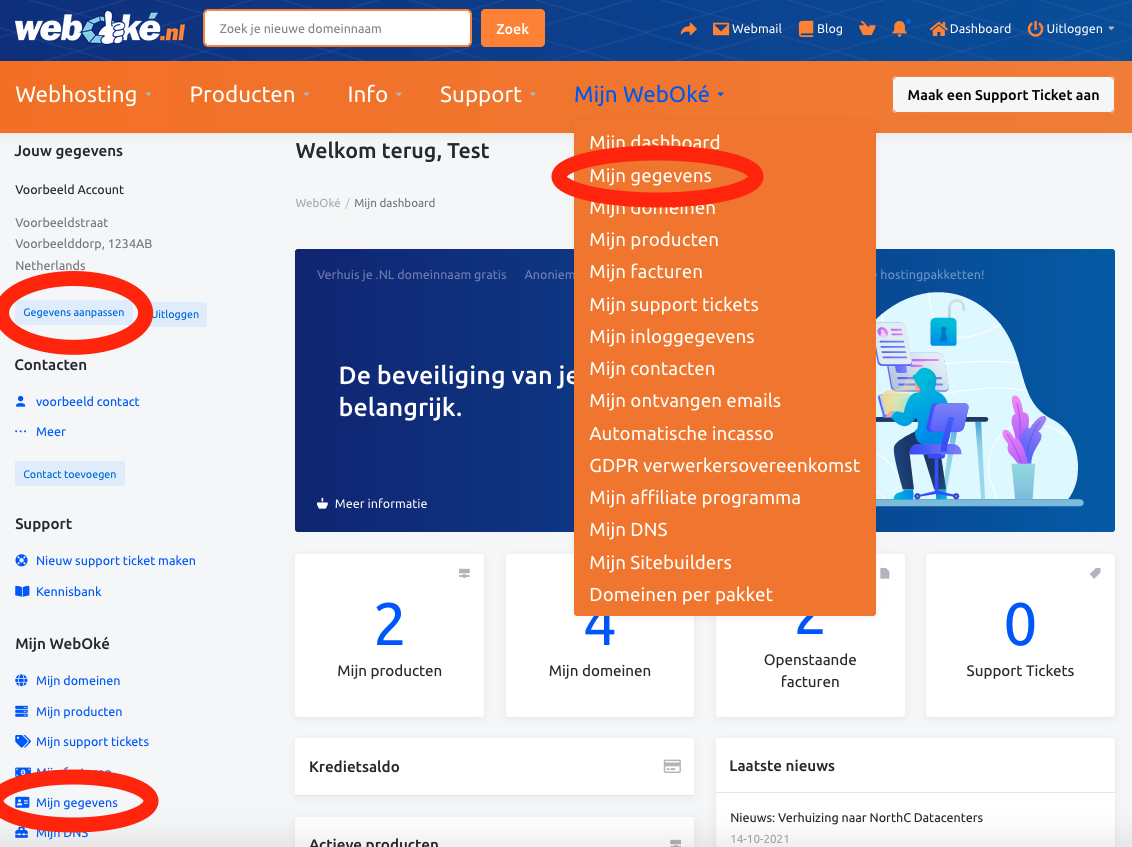Expand the Support menu
The image size is (1132, 847).
[488, 95]
